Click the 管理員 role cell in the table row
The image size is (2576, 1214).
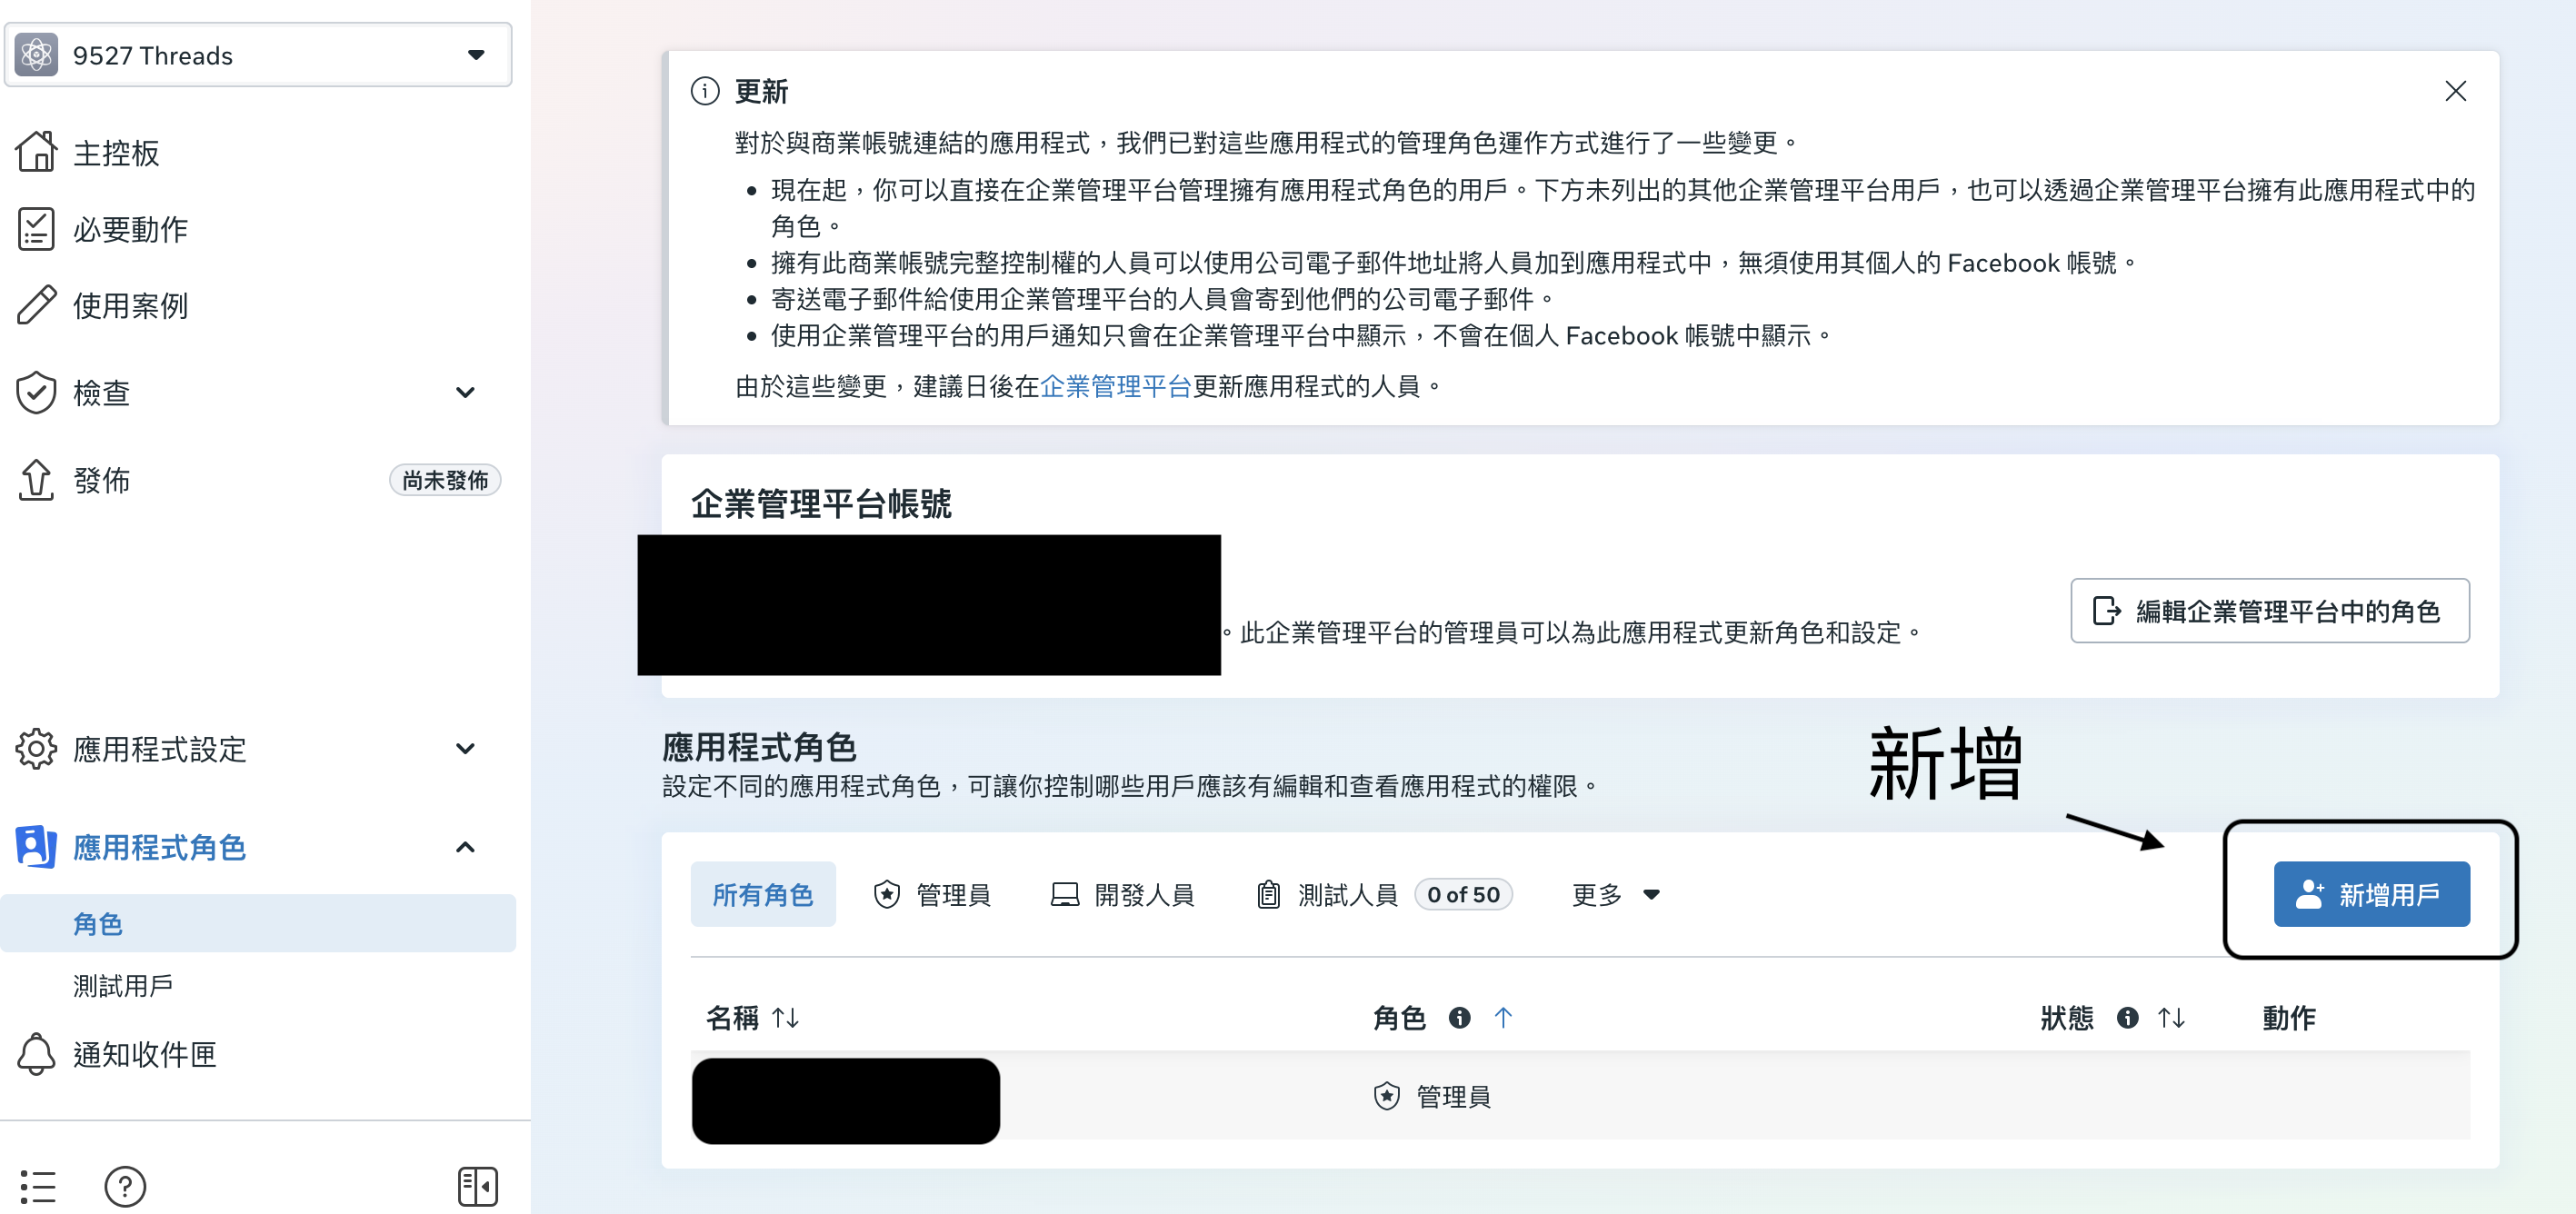pos(1432,1096)
